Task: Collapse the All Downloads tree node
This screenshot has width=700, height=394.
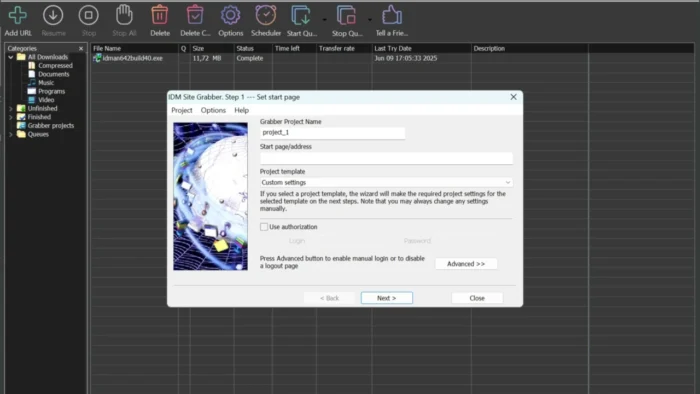Action: [11, 57]
